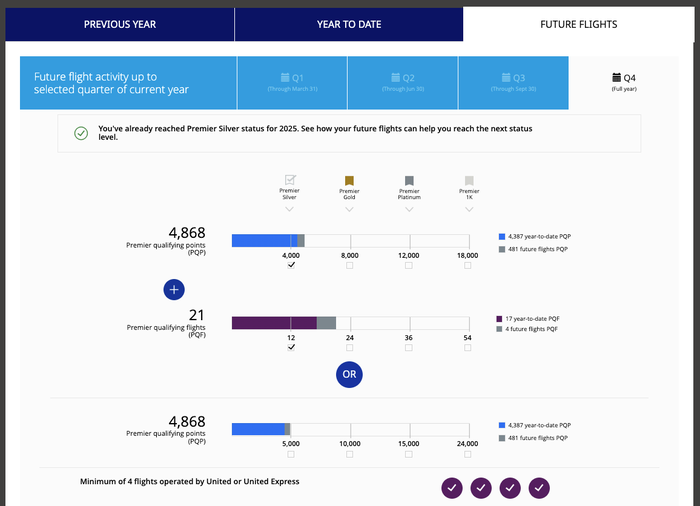Click the last purple flight checkmark circle
Image resolution: width=700 pixels, height=506 pixels.
pos(539,488)
